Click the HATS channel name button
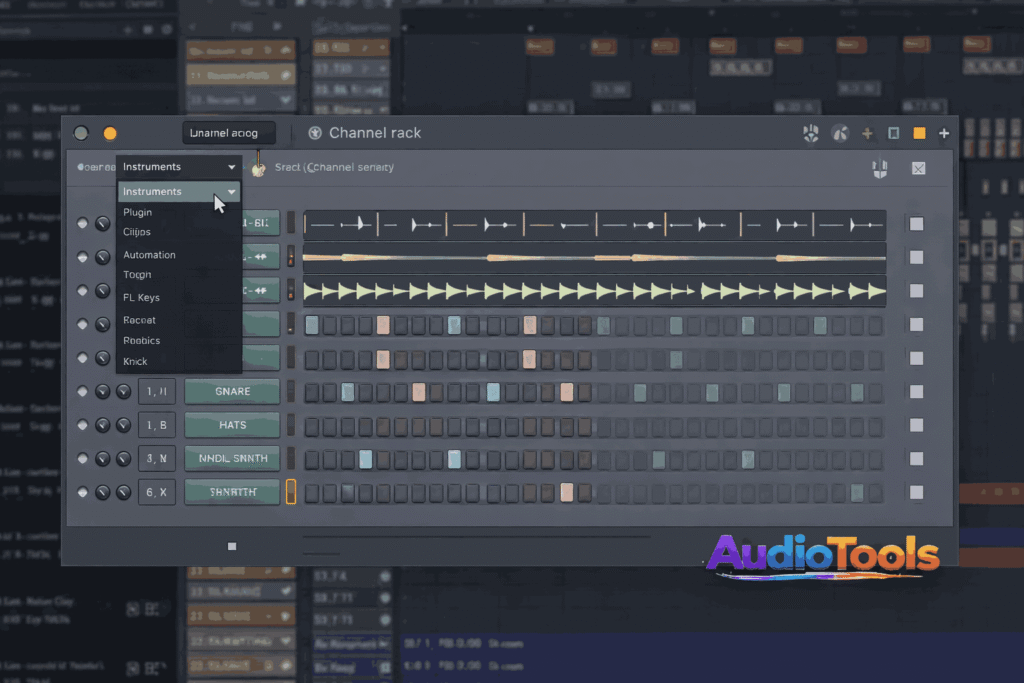Viewport: 1024px width, 683px height. [232, 425]
